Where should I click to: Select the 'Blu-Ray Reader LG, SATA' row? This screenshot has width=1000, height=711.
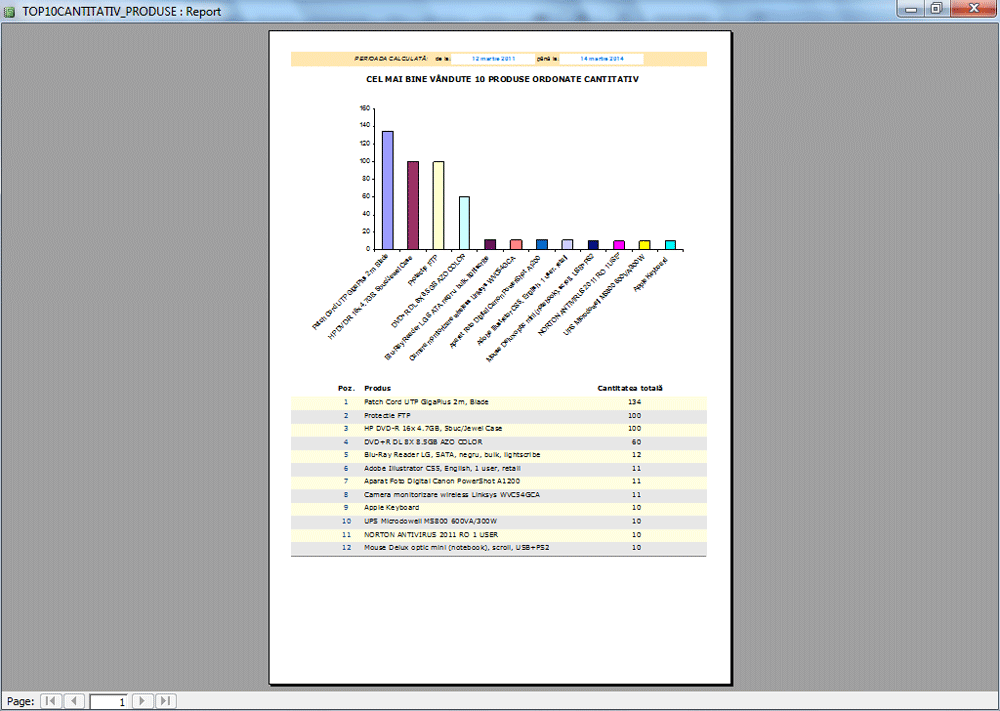[499, 455]
